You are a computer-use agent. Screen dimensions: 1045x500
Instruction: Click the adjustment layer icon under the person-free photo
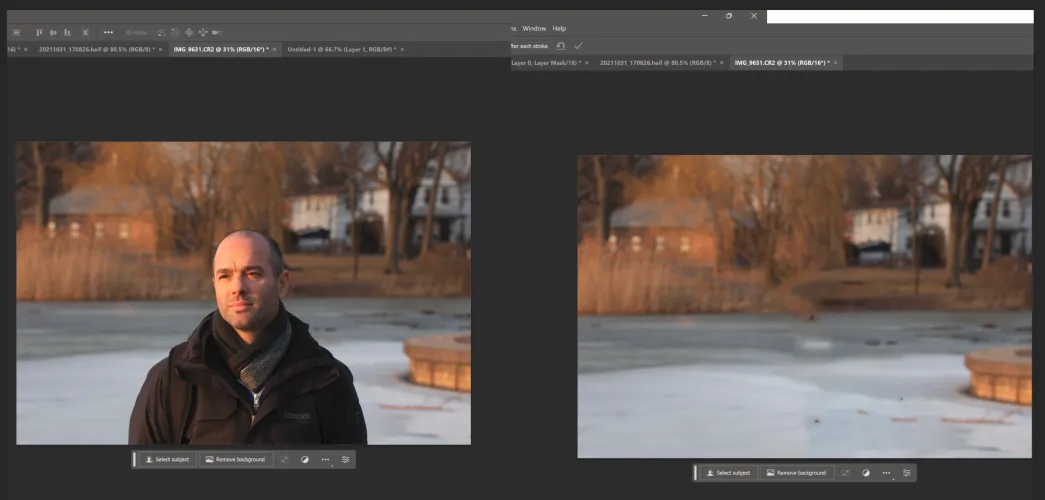click(x=866, y=472)
